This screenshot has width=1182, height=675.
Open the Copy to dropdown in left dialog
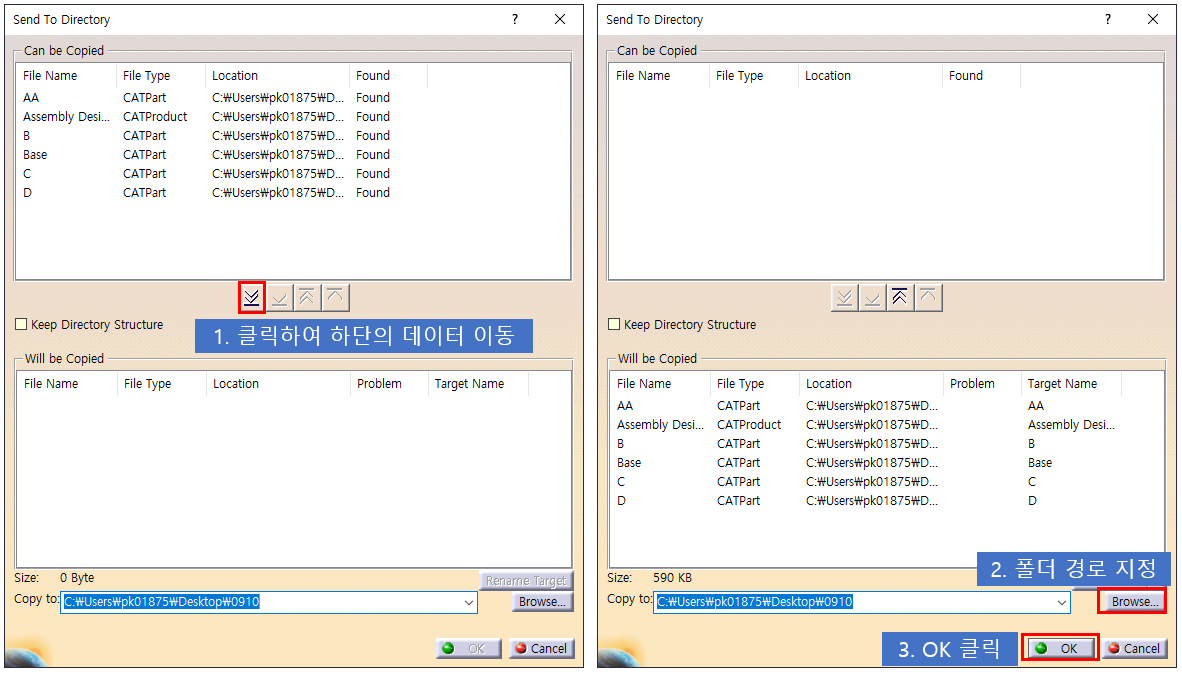pyautogui.click(x=468, y=602)
